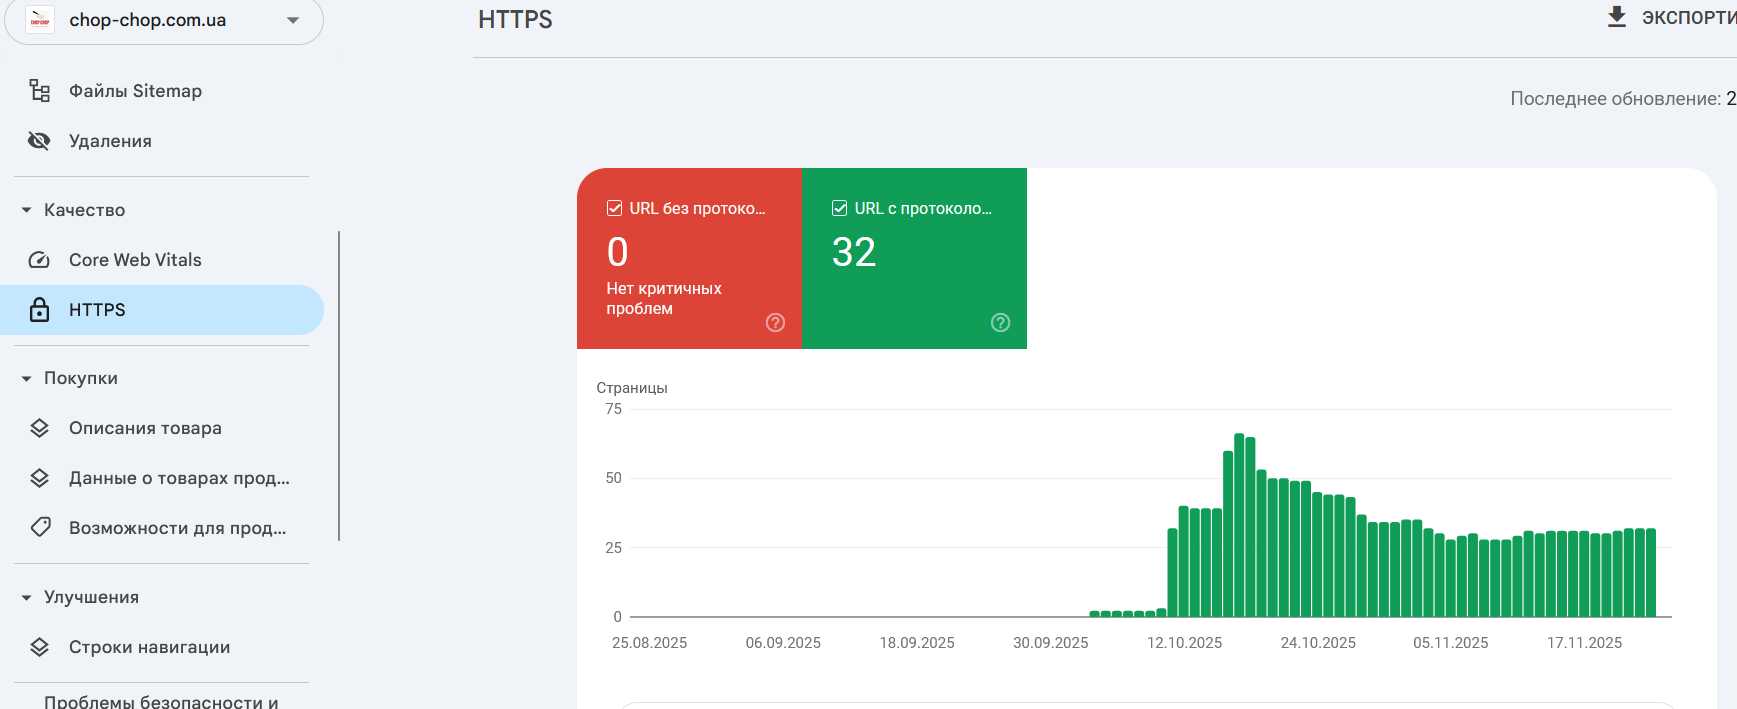
Task: Click the ЭКСПОРТИРОВАТЬ button
Action: pos(1688,18)
